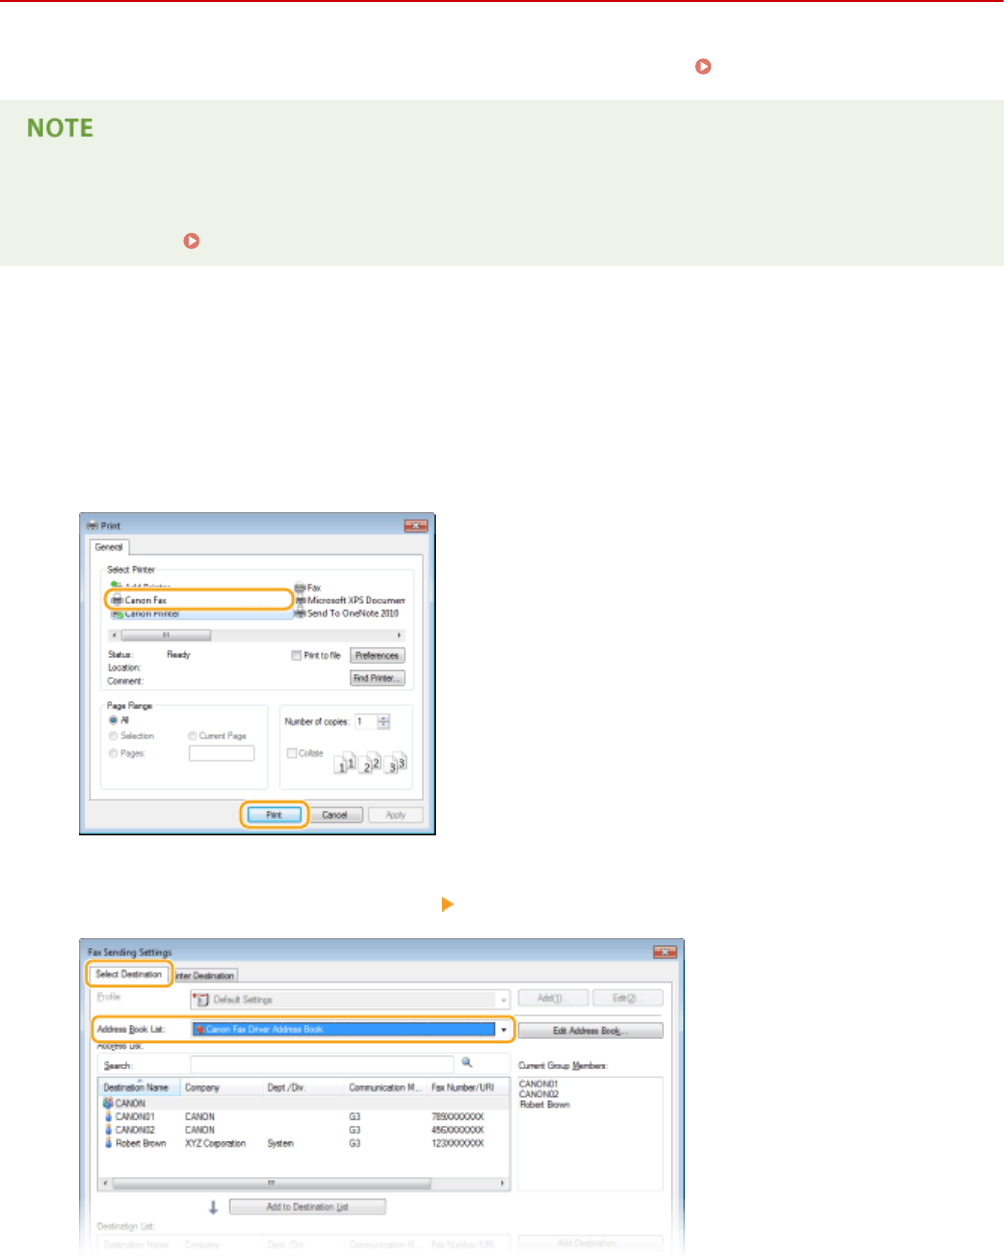Select CANON01 in Current Group Members
Screen dimensions: 1004x1259
(x=539, y=1084)
